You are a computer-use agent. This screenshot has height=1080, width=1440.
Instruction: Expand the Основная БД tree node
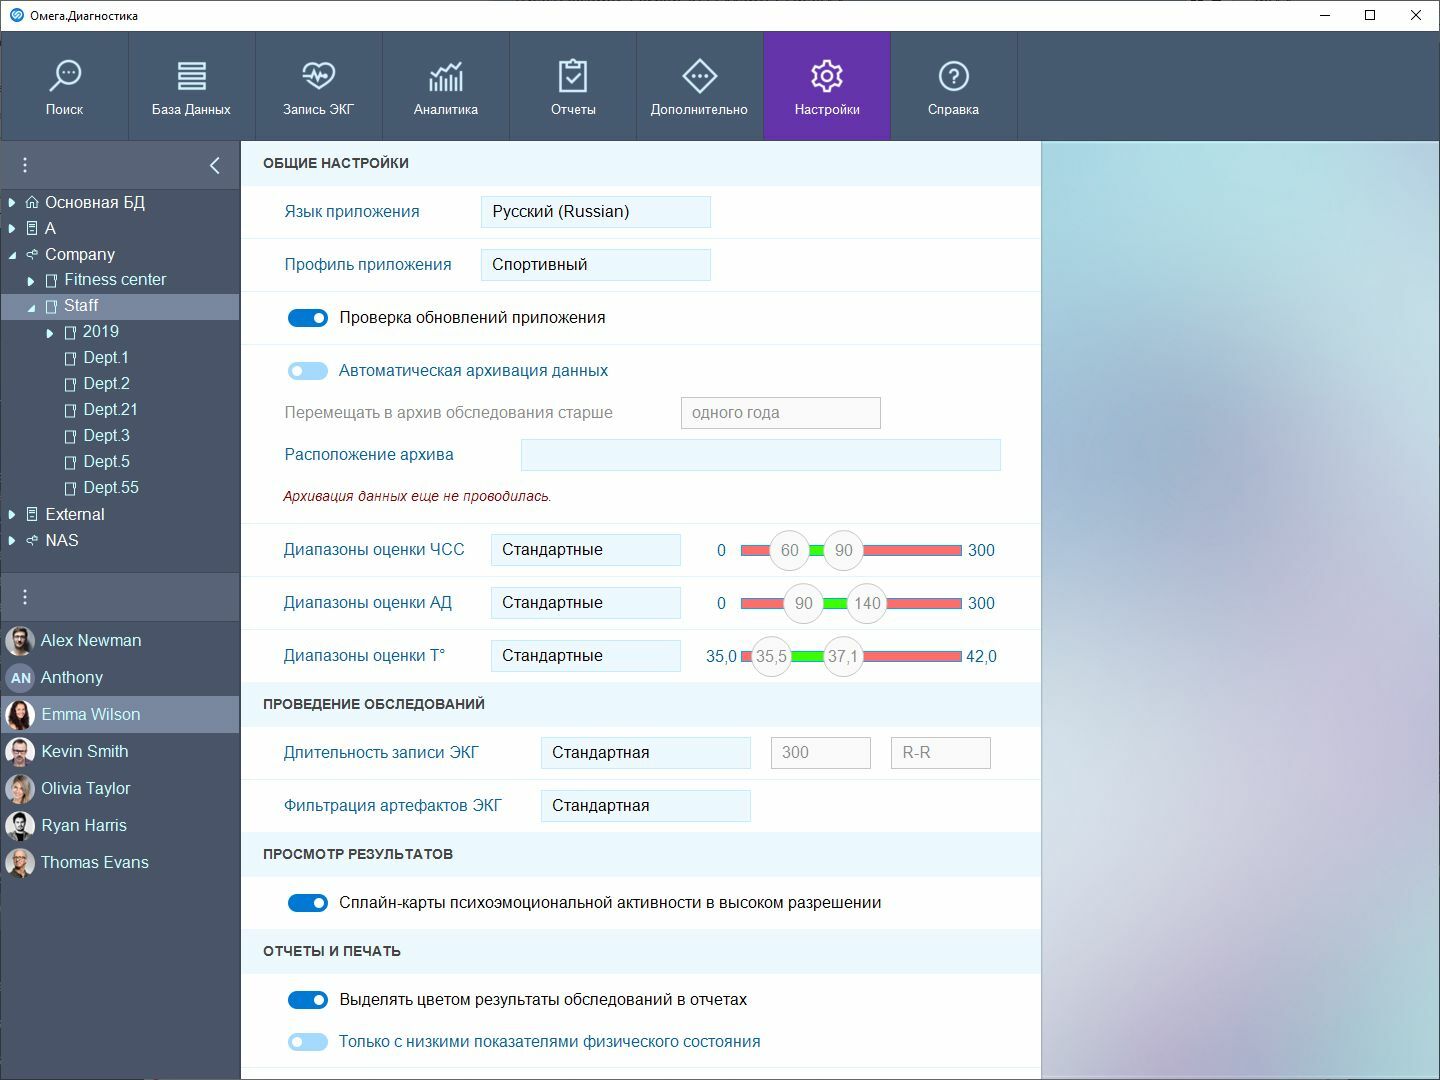pyautogui.click(x=12, y=202)
